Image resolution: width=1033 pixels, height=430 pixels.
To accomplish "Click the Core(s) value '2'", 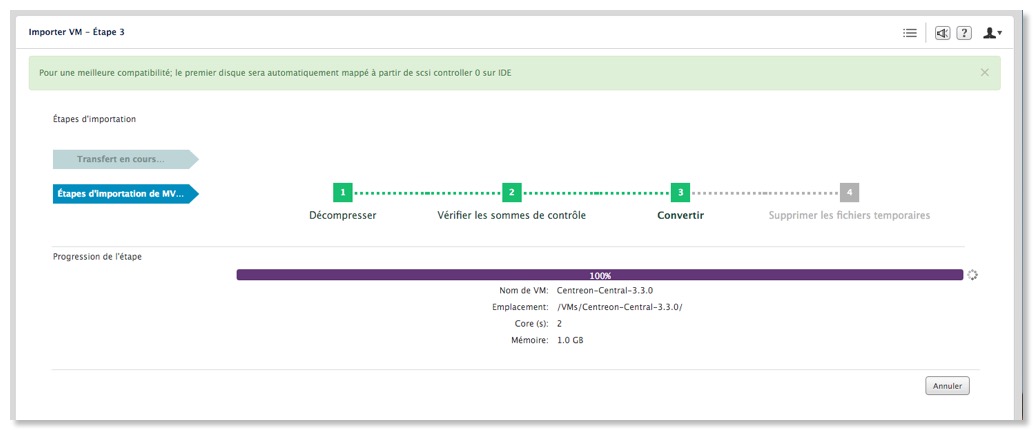I will point(559,324).
